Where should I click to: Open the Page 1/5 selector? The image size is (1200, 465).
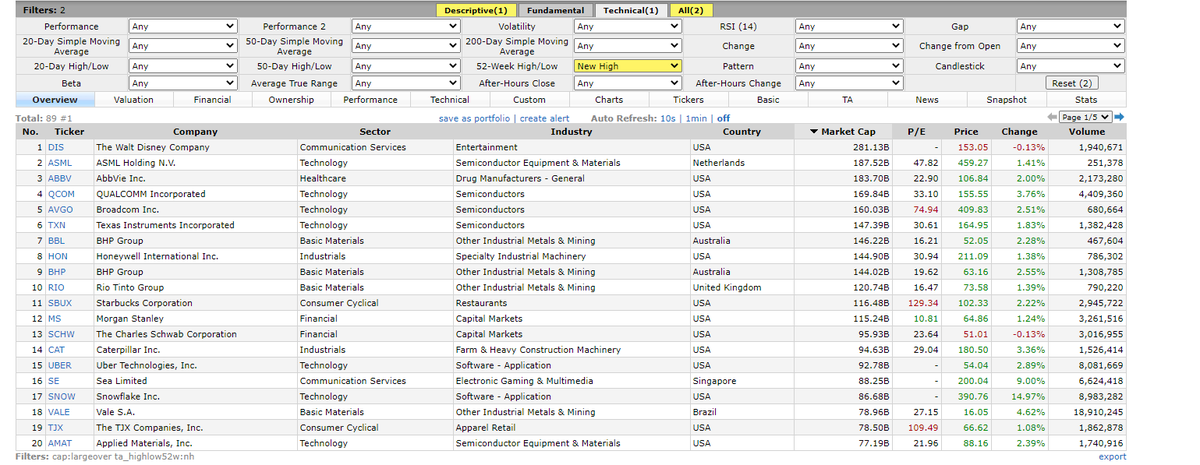click(x=1085, y=118)
